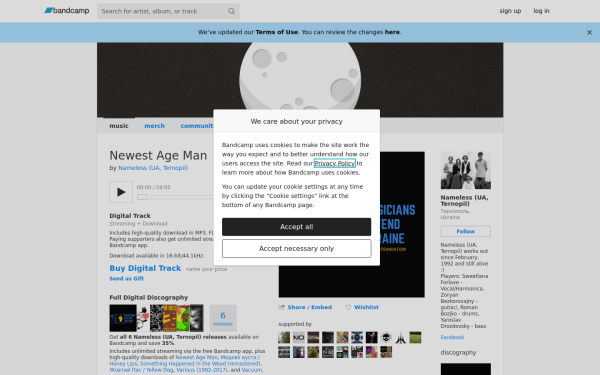
Task: Click the sidebar band name Nameless (UA, Ternopil)
Action: pyautogui.click(x=464, y=201)
